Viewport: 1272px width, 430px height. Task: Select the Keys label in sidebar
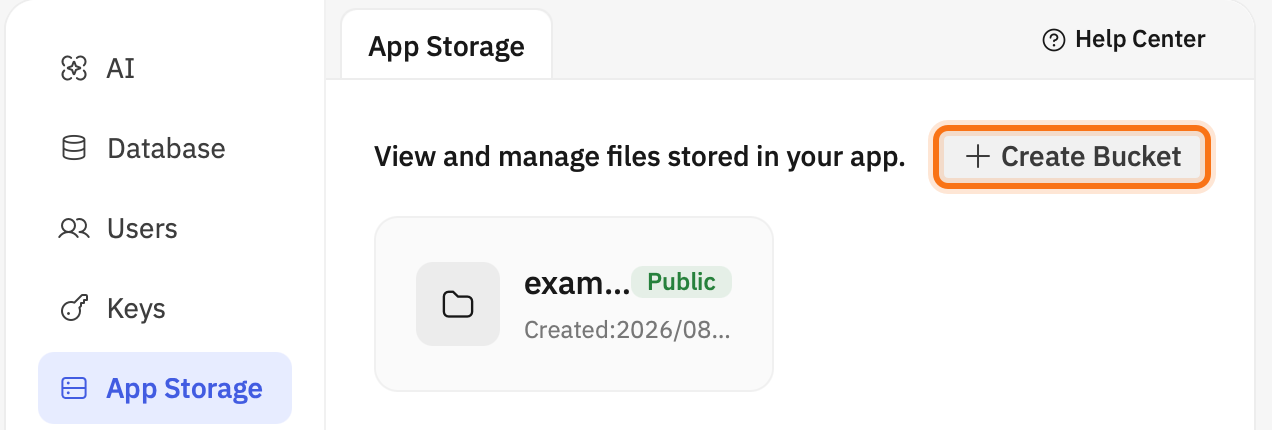[x=136, y=309]
